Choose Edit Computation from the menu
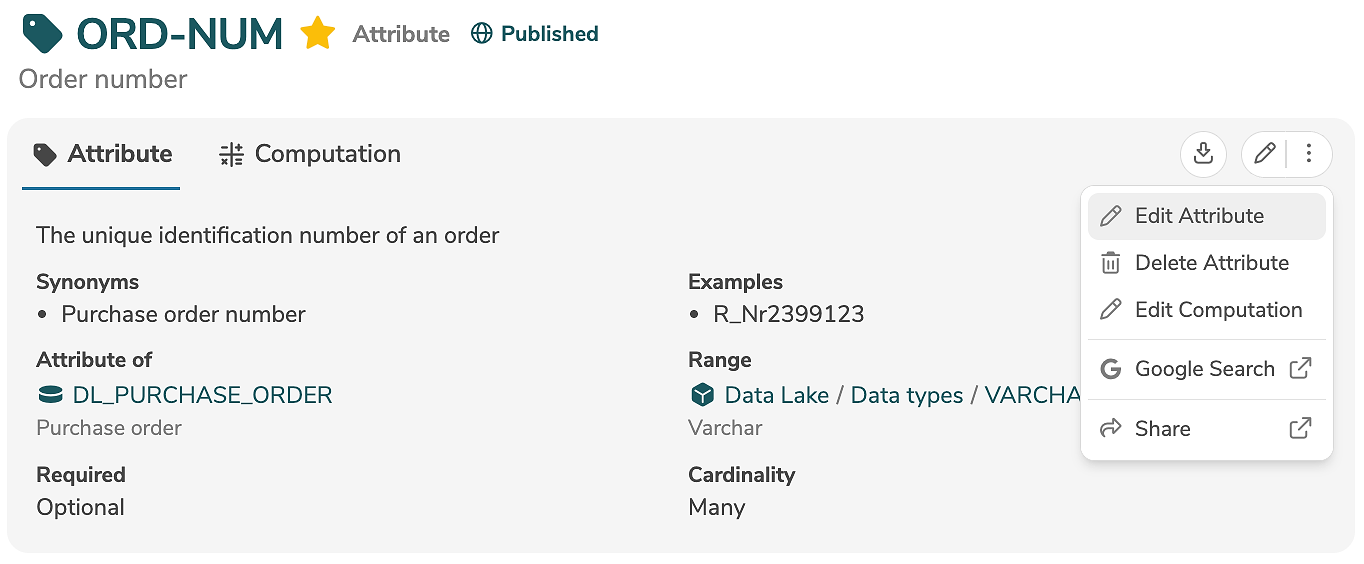 point(1218,310)
